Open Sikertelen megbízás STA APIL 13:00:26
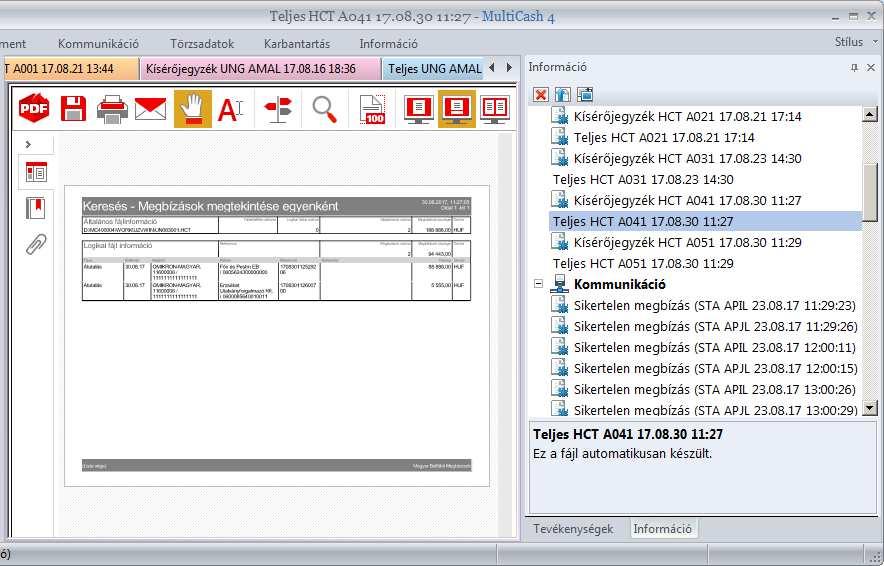This screenshot has height=566, width=884. coord(714,390)
